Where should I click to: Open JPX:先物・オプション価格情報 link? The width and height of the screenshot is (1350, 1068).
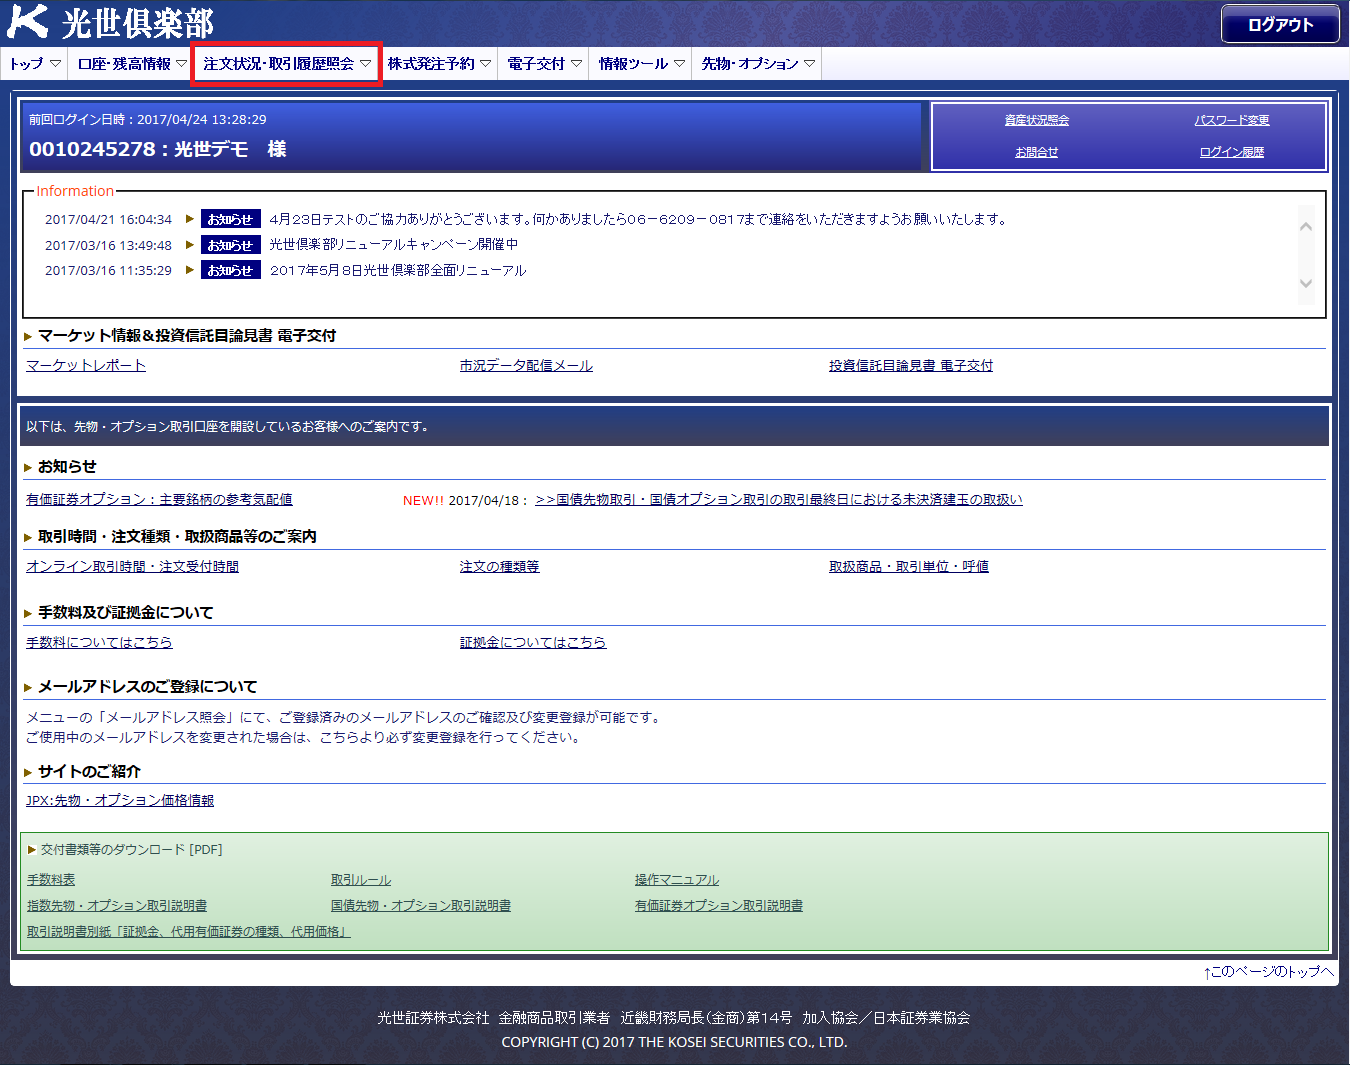pos(120,800)
